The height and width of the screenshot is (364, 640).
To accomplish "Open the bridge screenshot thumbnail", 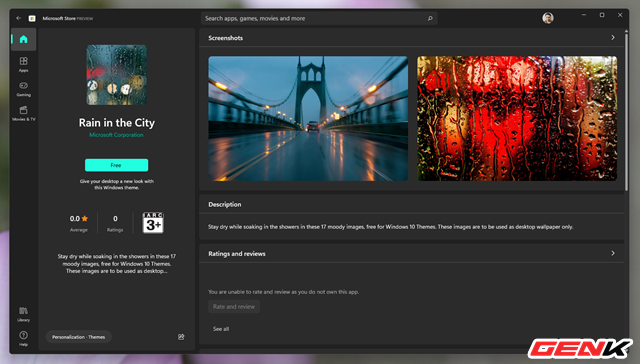I will [x=308, y=118].
